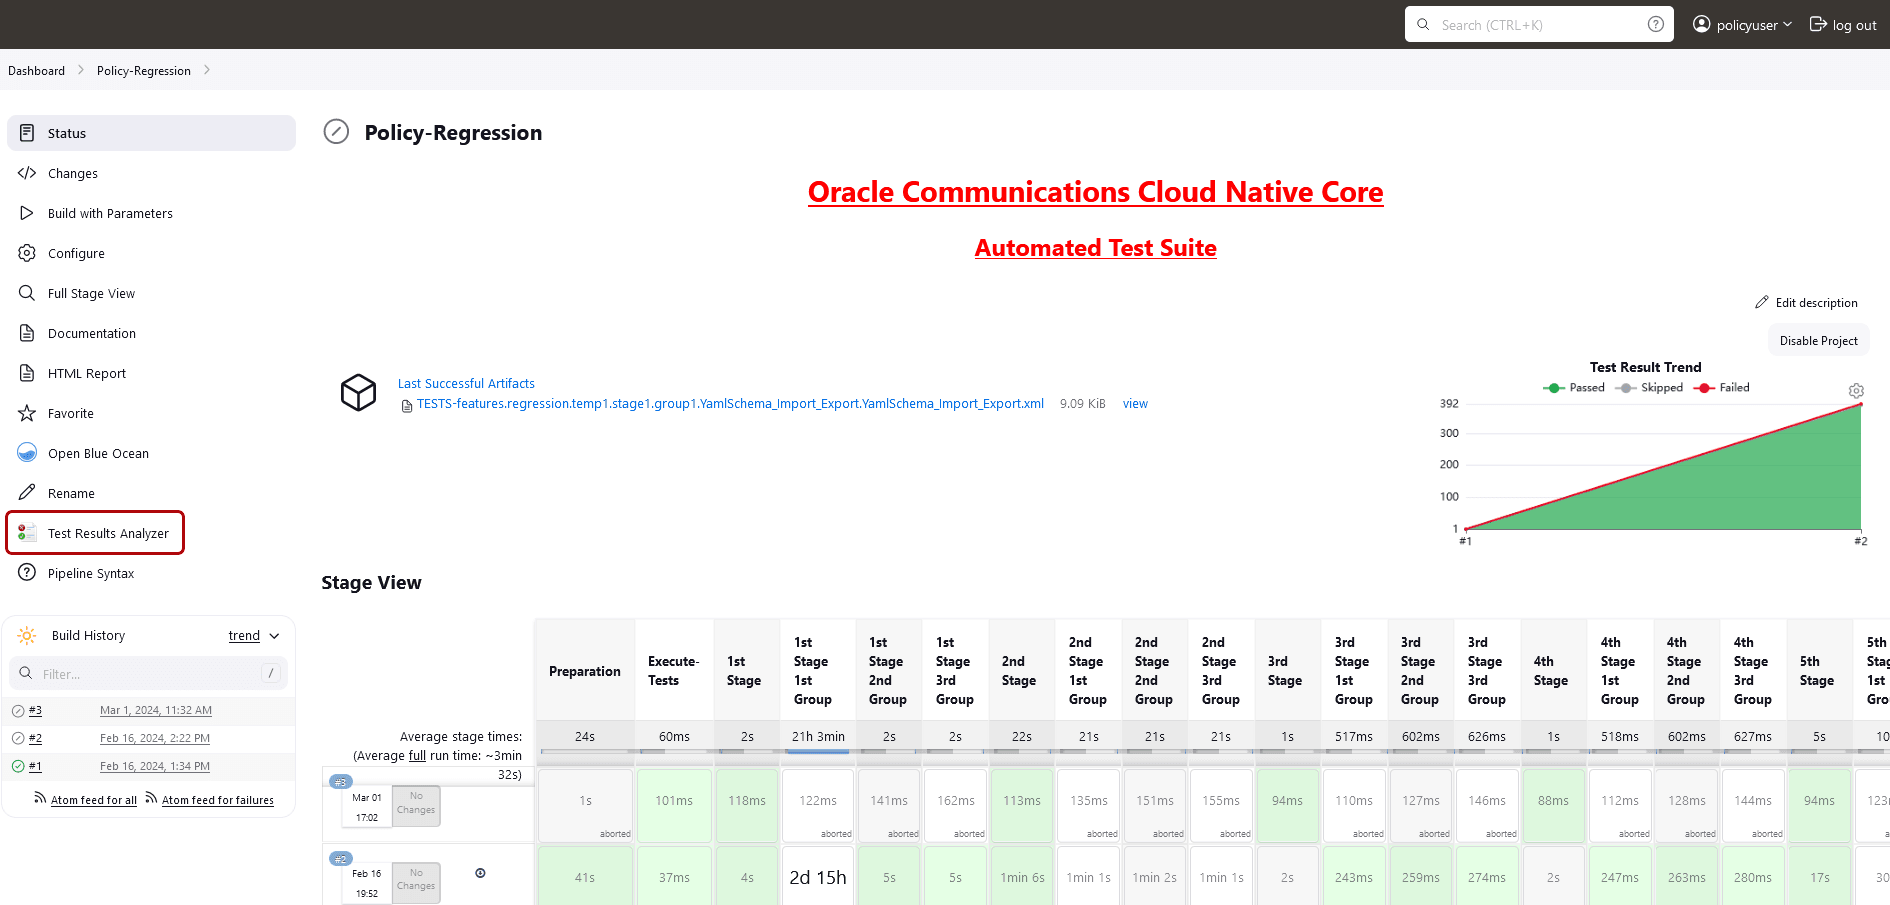Open build #3 in Build History

[35, 711]
